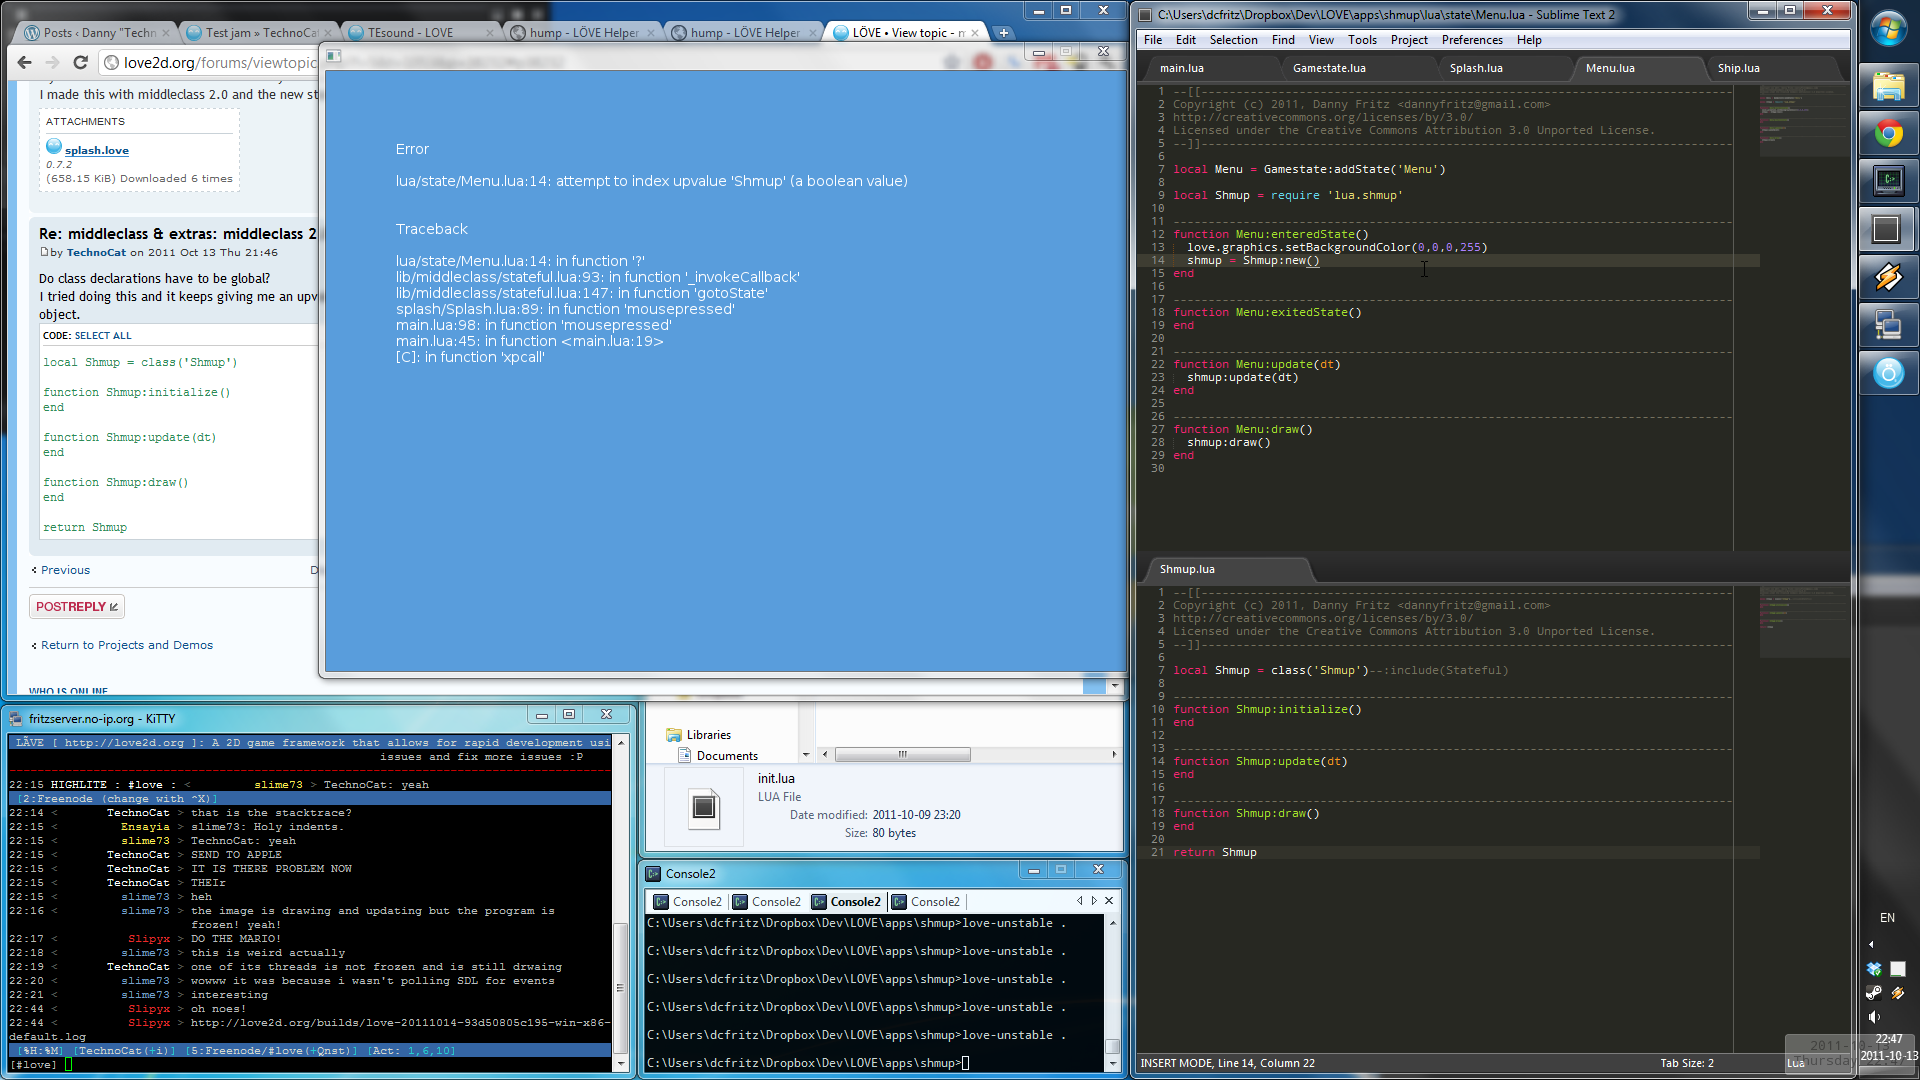Screen dimensions: 1920x1080
Task: Click the KiTTY scrollbar up arrow
Action: tap(621, 743)
